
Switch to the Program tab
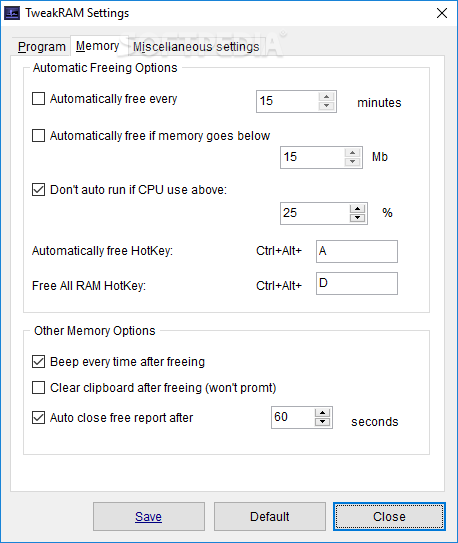coord(42,46)
